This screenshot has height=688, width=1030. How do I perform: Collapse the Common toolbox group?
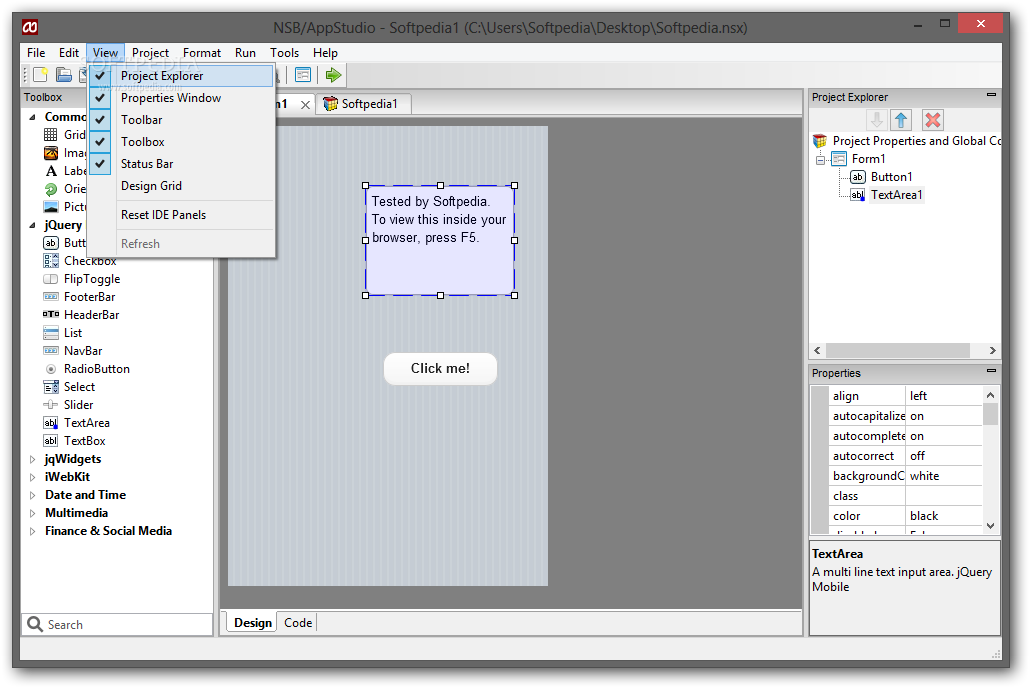[32, 117]
